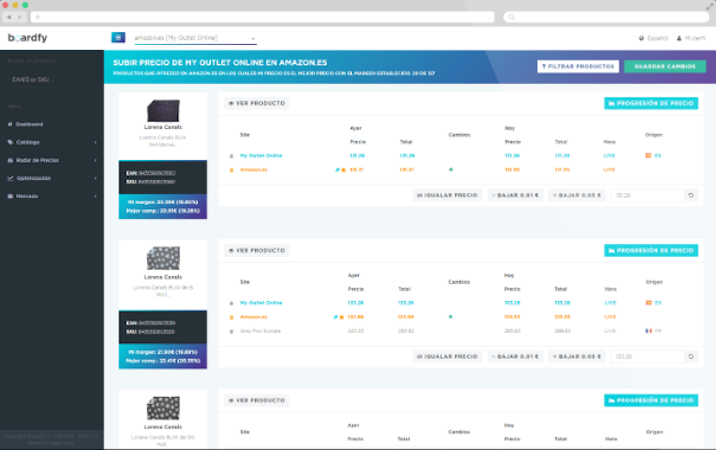Open the Optimización menu item
This screenshot has height=450, width=716.
52,178
